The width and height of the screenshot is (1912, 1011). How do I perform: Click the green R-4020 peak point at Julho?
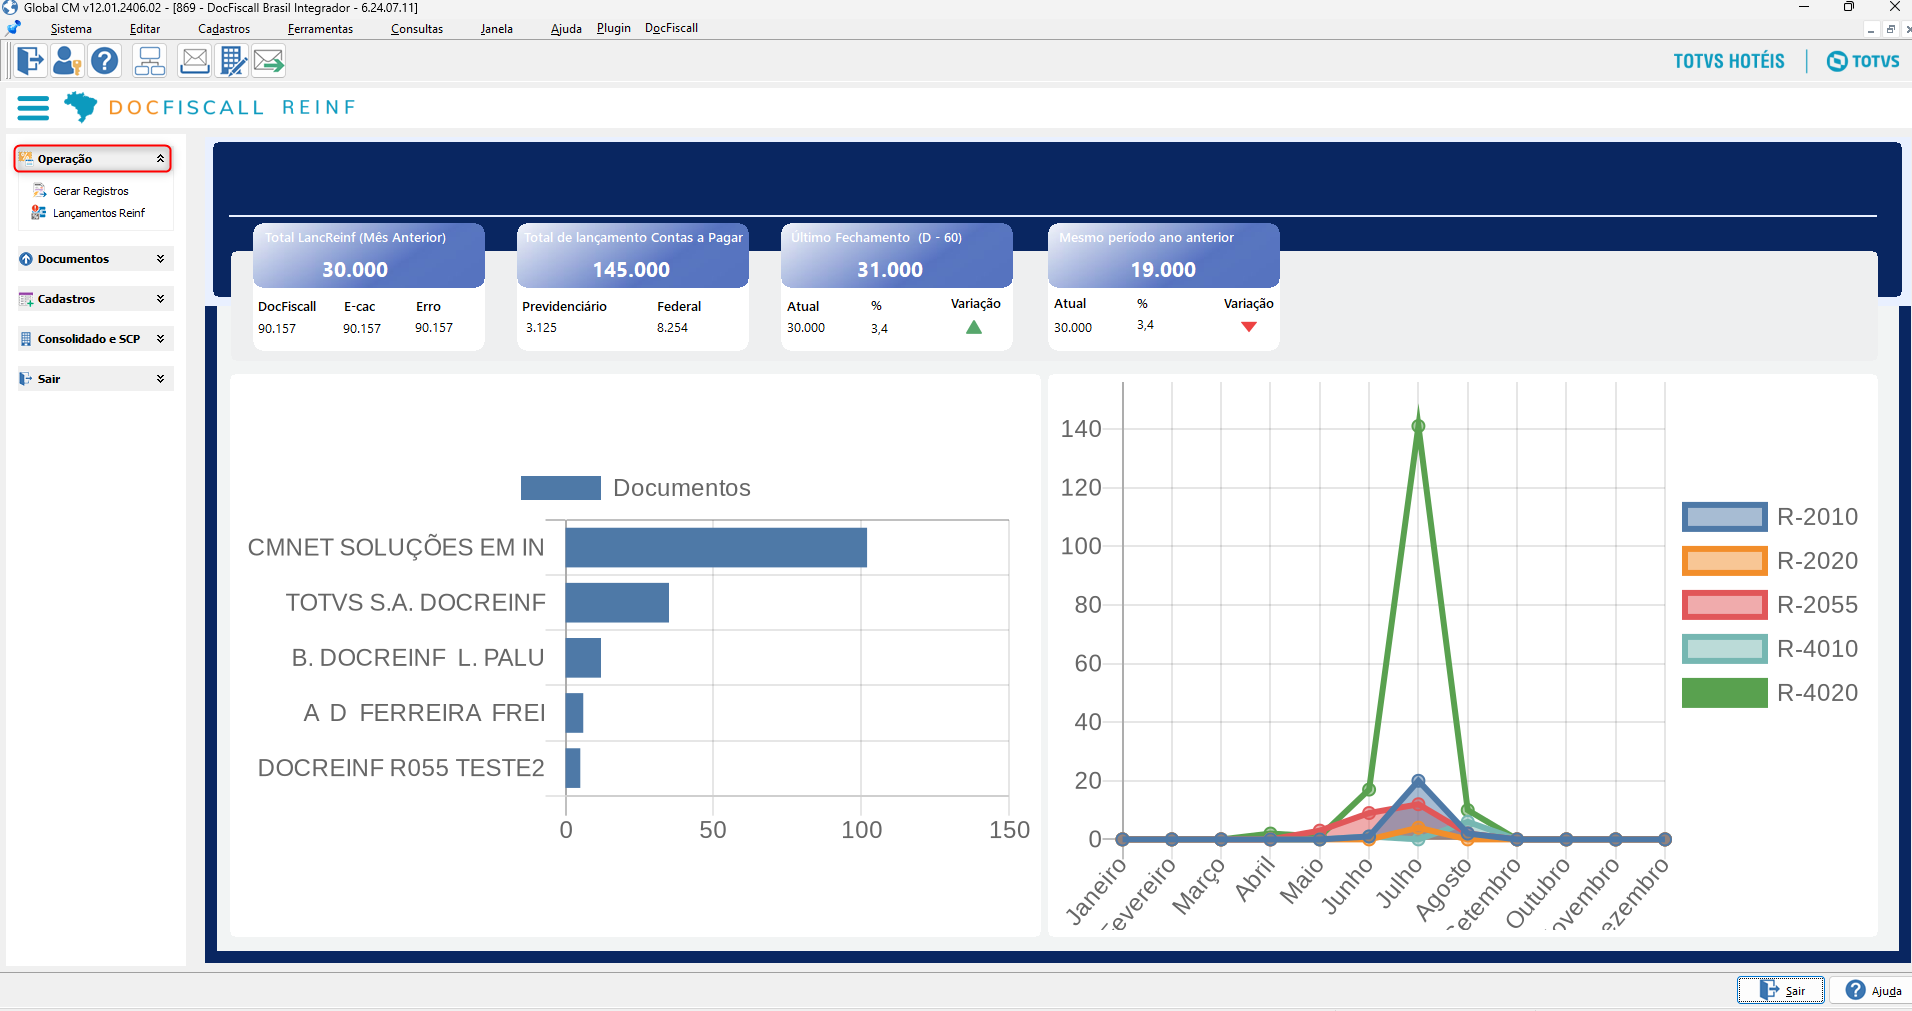(x=1418, y=426)
